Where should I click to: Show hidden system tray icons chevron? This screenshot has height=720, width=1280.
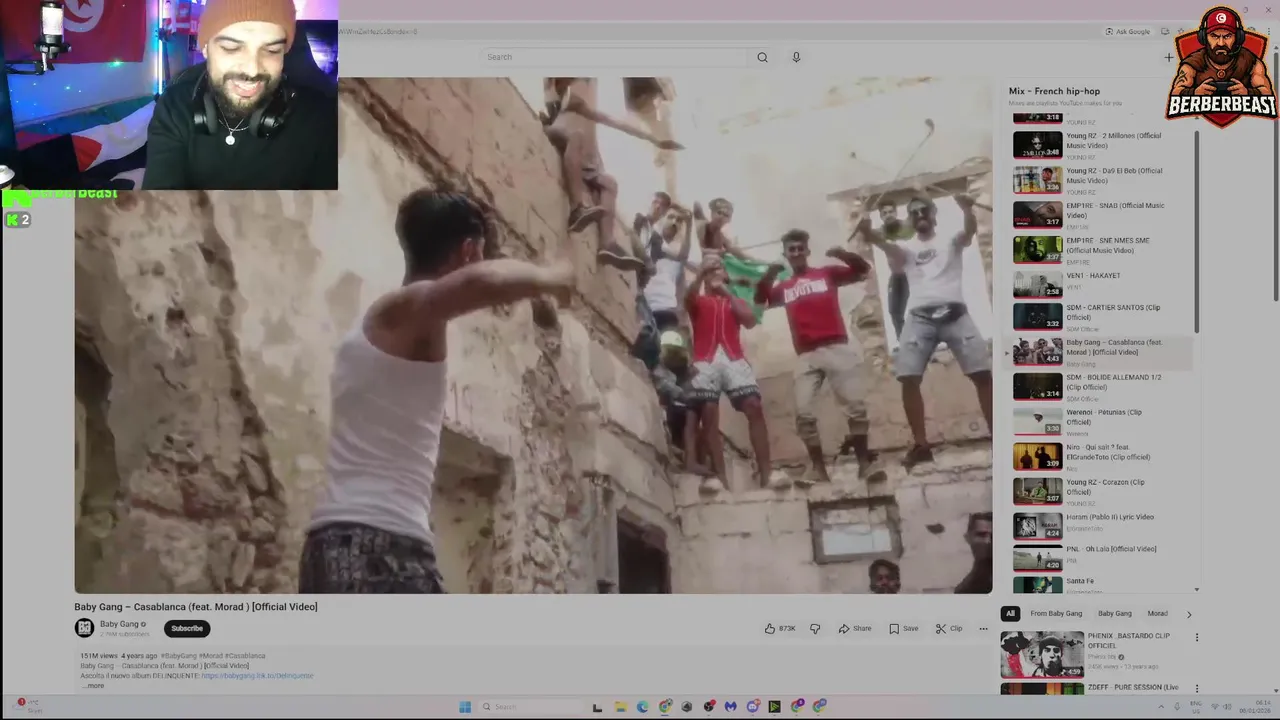pos(1161,706)
